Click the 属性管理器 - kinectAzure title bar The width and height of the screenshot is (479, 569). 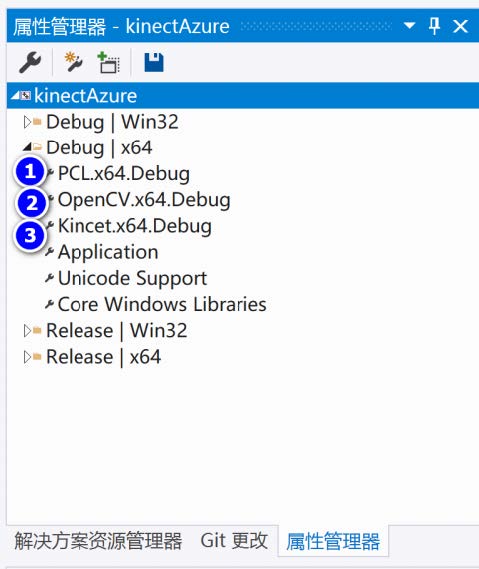coord(243,26)
